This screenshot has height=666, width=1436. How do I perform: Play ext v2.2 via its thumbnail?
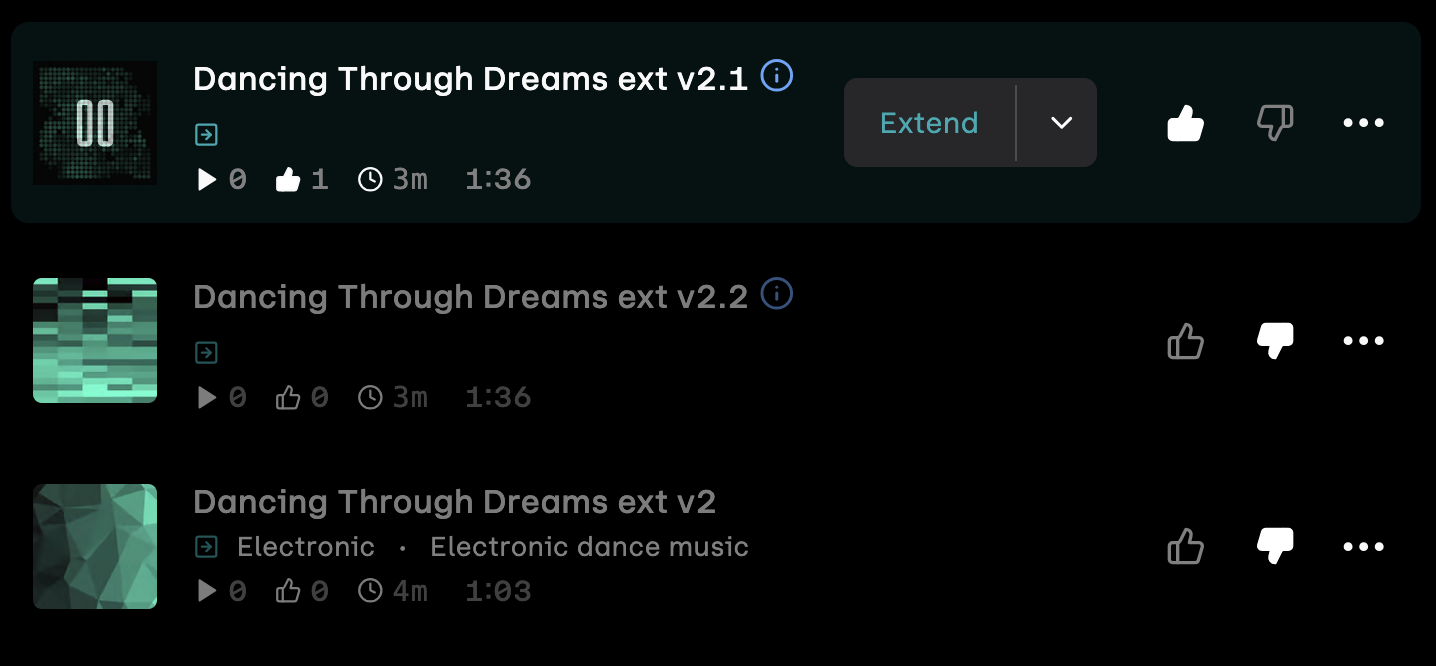click(95, 341)
